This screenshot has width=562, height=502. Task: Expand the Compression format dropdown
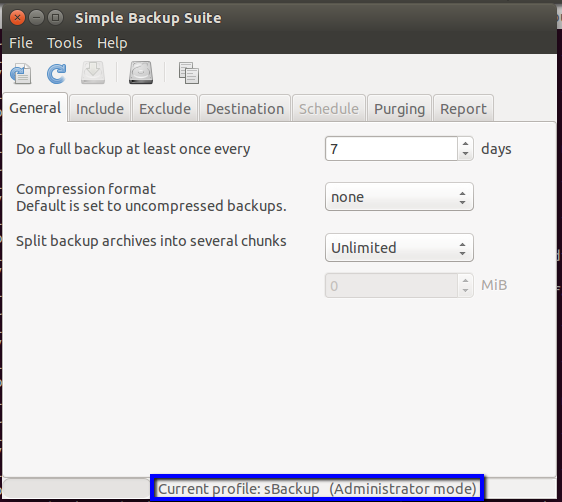coord(399,197)
